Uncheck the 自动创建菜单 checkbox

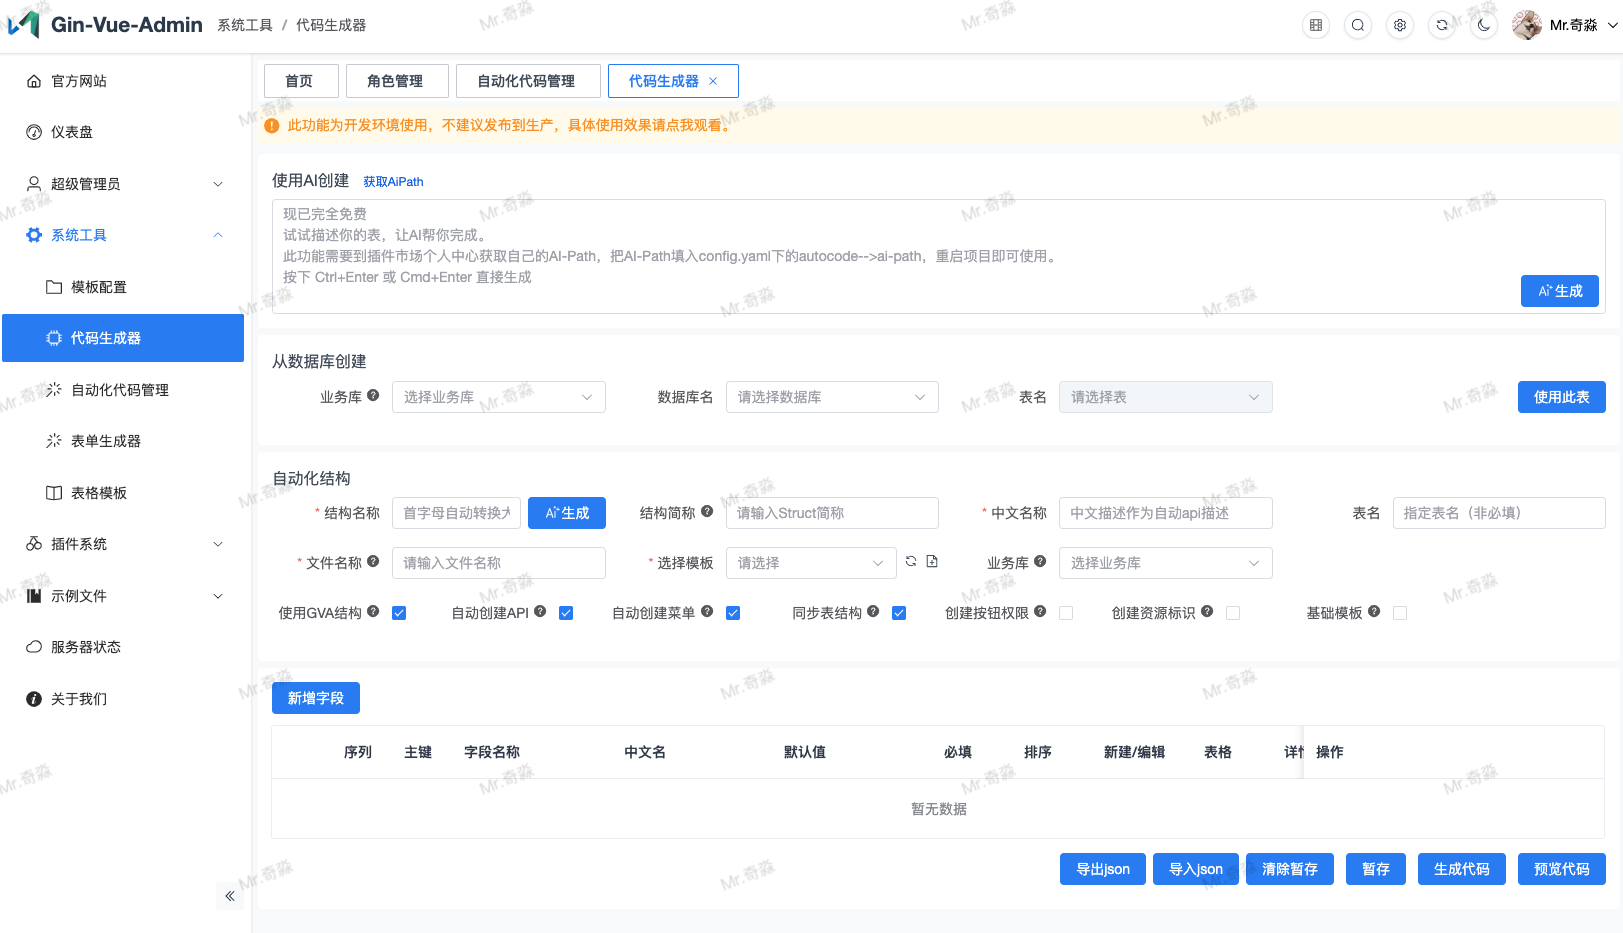733,612
